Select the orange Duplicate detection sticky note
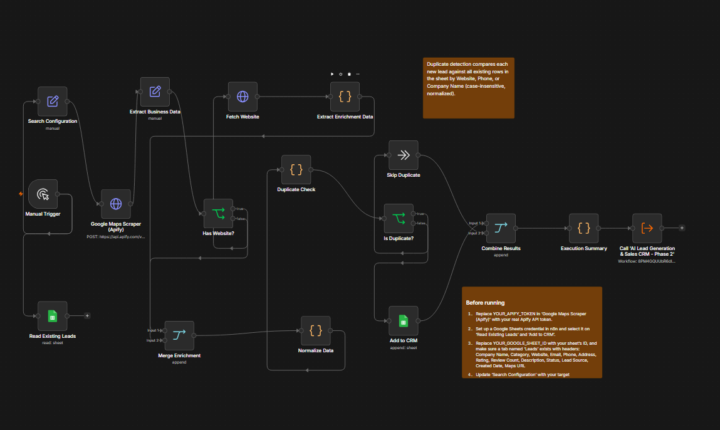Image resolution: width=720 pixels, height=430 pixels. 468,88
